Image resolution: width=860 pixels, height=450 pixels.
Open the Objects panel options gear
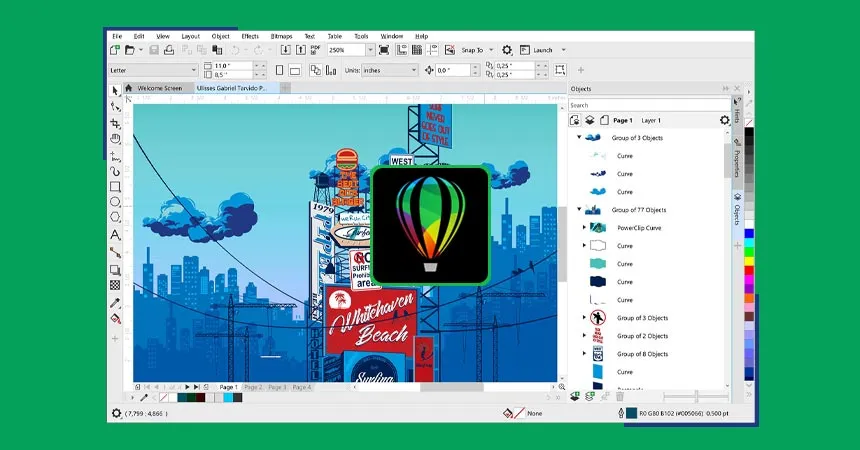point(725,120)
